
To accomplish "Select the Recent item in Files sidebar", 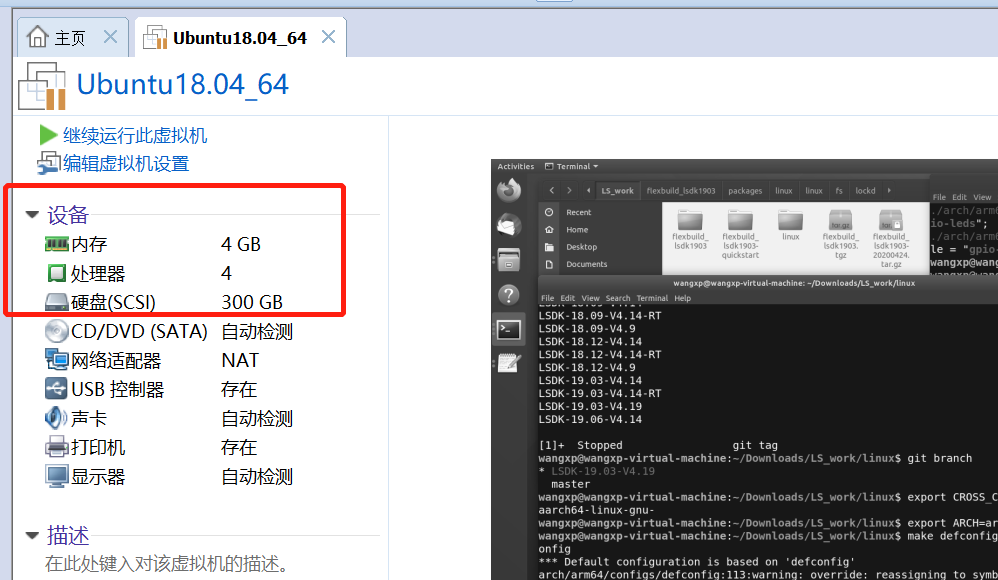I will pyautogui.click(x=578, y=212).
